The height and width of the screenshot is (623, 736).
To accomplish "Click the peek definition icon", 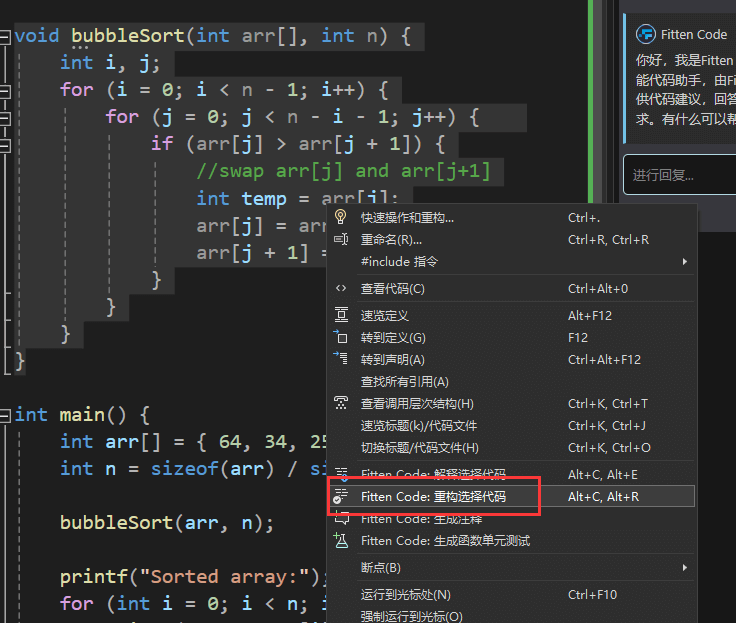I will [341, 315].
